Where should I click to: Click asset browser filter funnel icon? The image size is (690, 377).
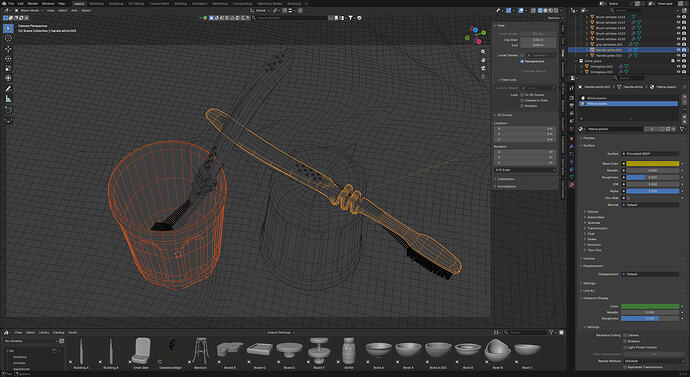[551, 333]
